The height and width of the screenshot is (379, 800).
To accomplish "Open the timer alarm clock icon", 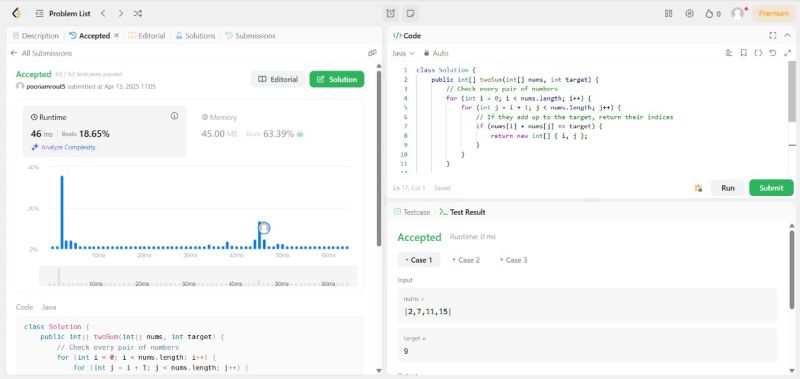I will pyautogui.click(x=390, y=14).
